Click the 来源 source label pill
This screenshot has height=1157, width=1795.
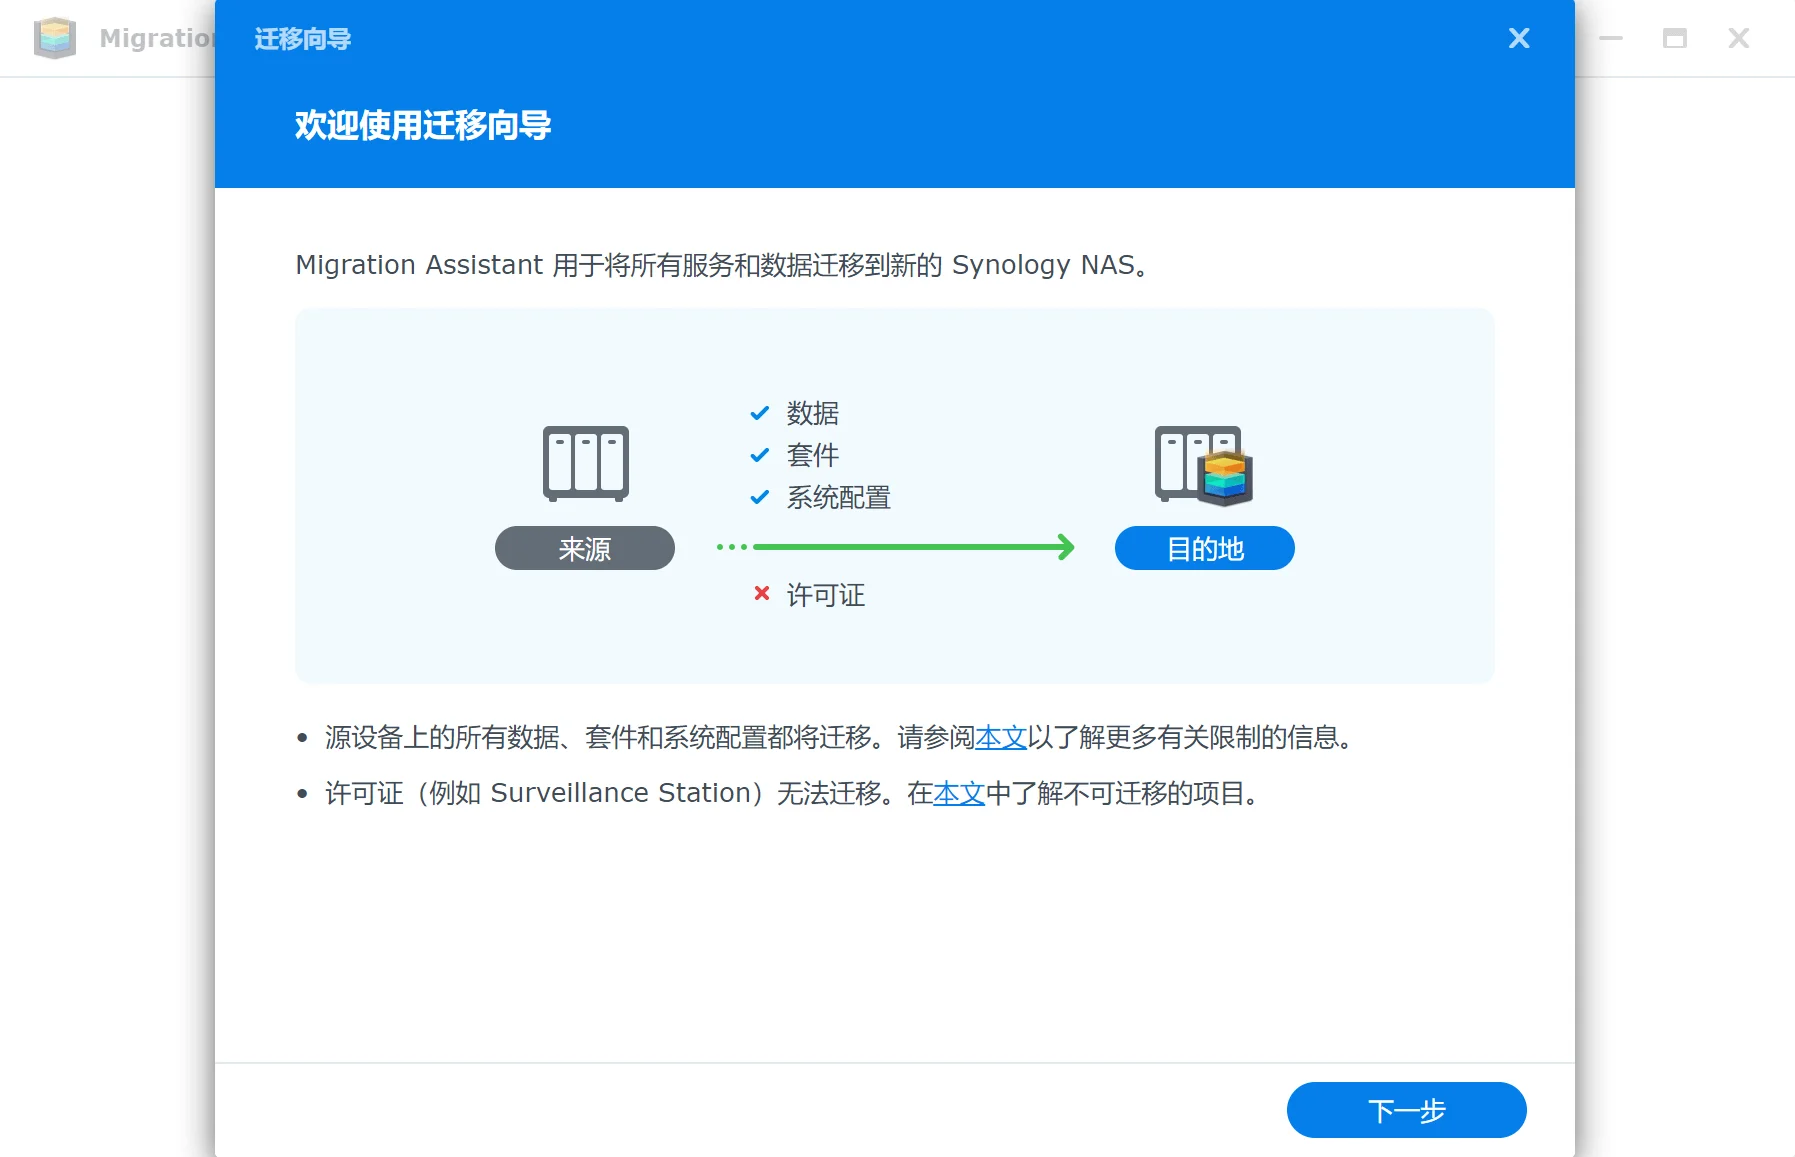[x=584, y=548]
